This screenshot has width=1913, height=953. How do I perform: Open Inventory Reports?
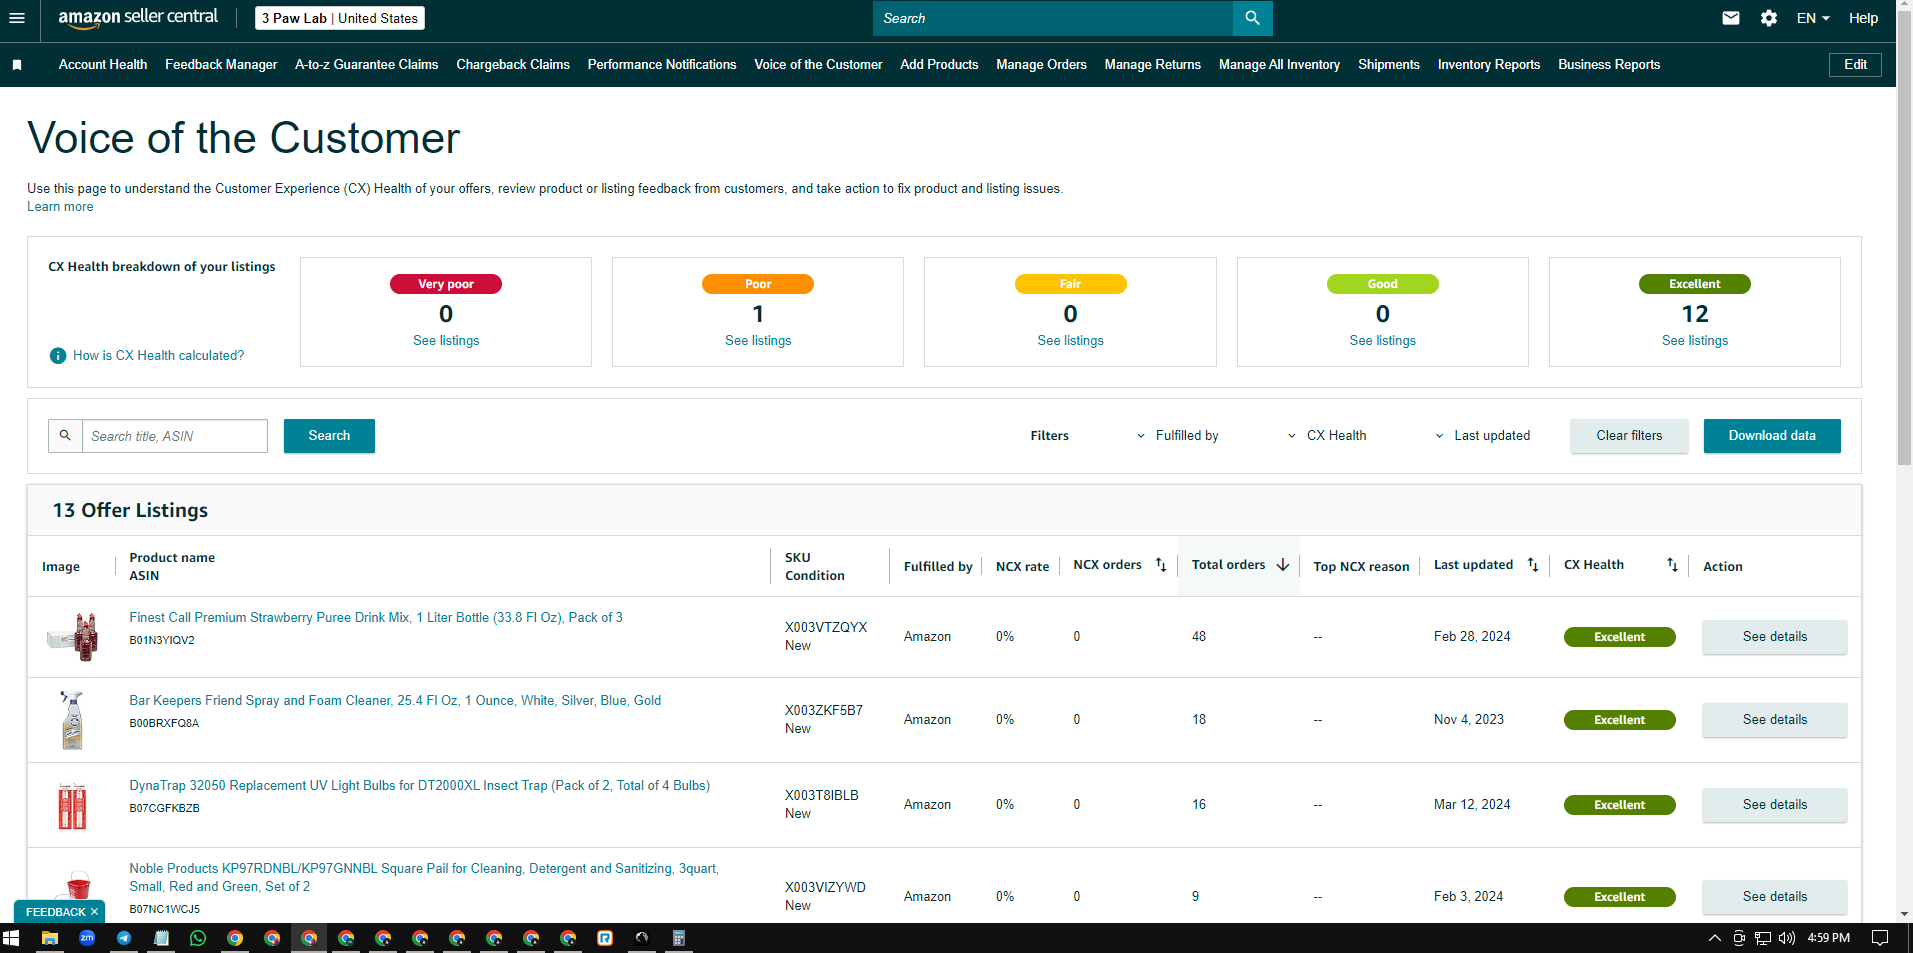tap(1488, 65)
